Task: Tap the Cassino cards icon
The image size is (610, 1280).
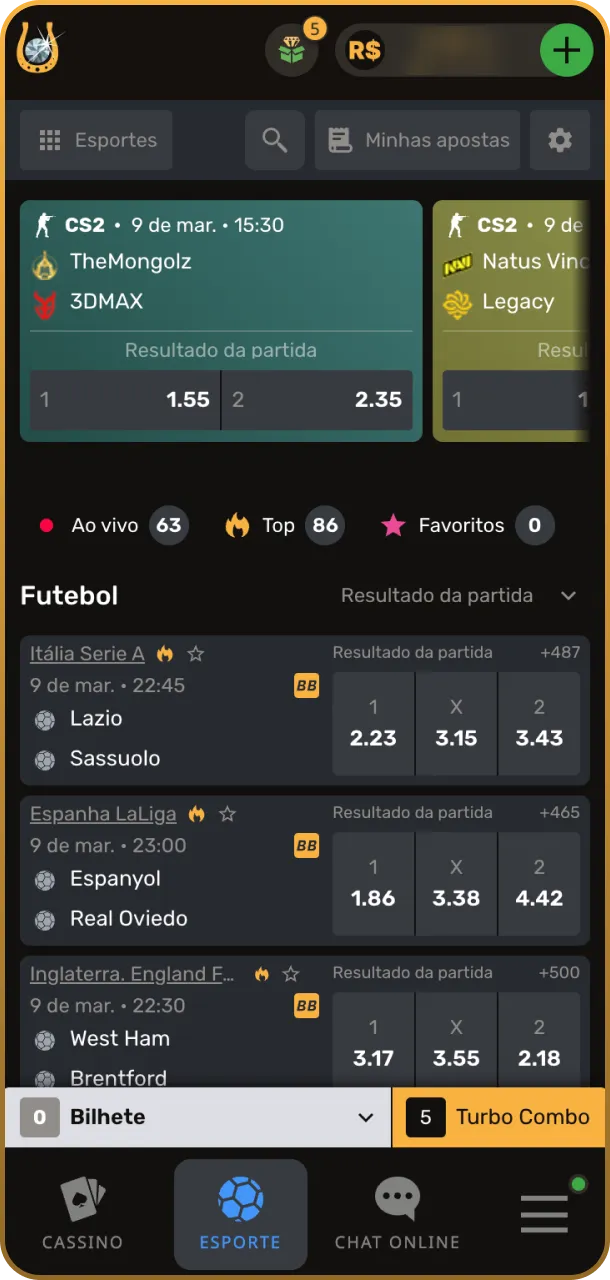Action: [x=81, y=1196]
